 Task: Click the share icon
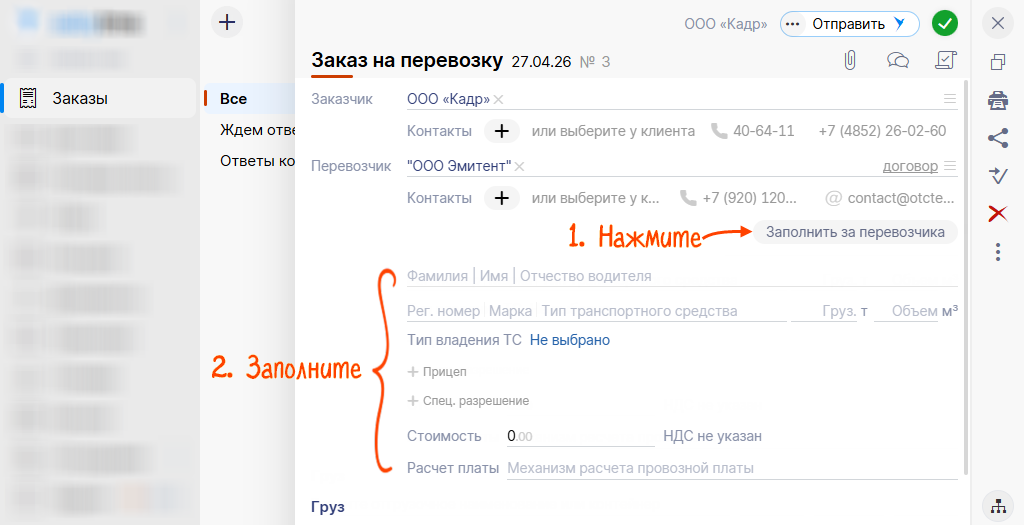(x=998, y=138)
